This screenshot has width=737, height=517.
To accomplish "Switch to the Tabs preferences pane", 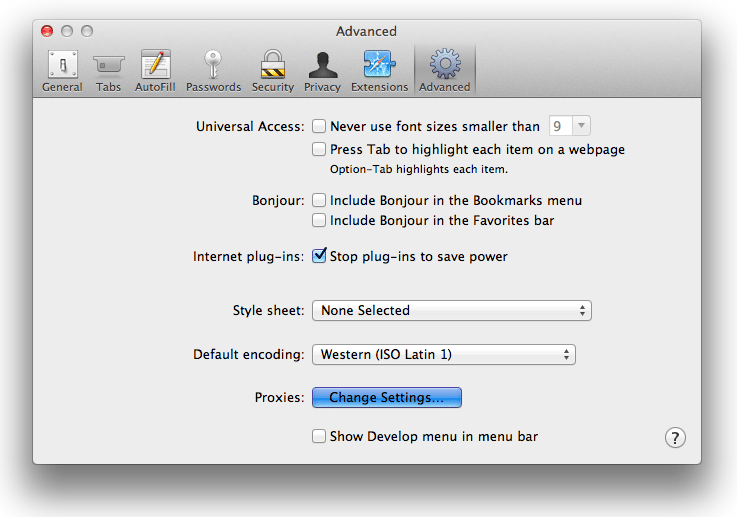I will point(109,71).
